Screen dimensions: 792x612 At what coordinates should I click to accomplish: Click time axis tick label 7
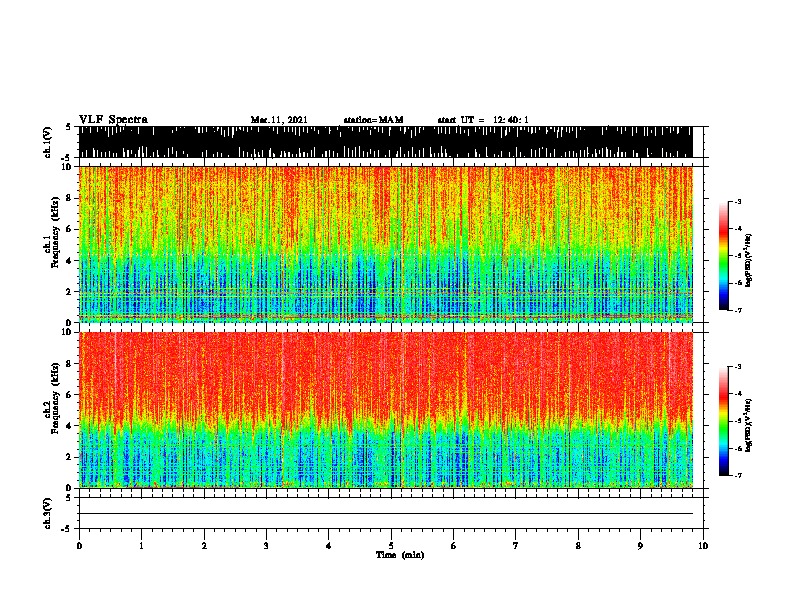tap(516, 546)
